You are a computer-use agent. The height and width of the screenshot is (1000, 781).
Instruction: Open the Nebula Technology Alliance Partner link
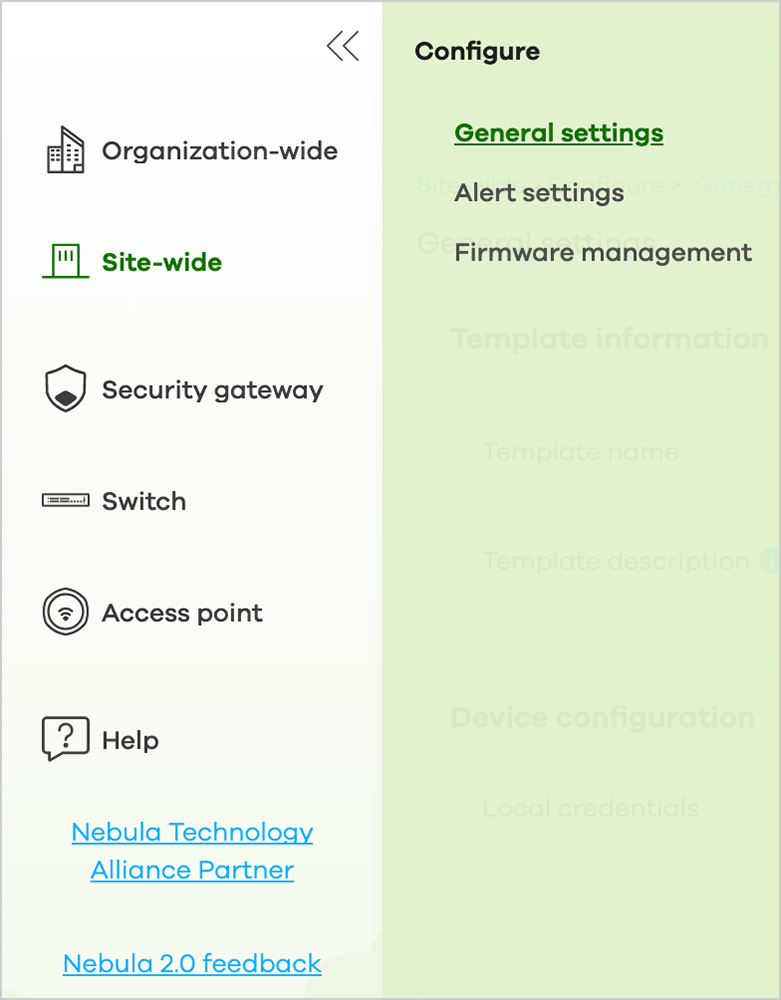192,851
